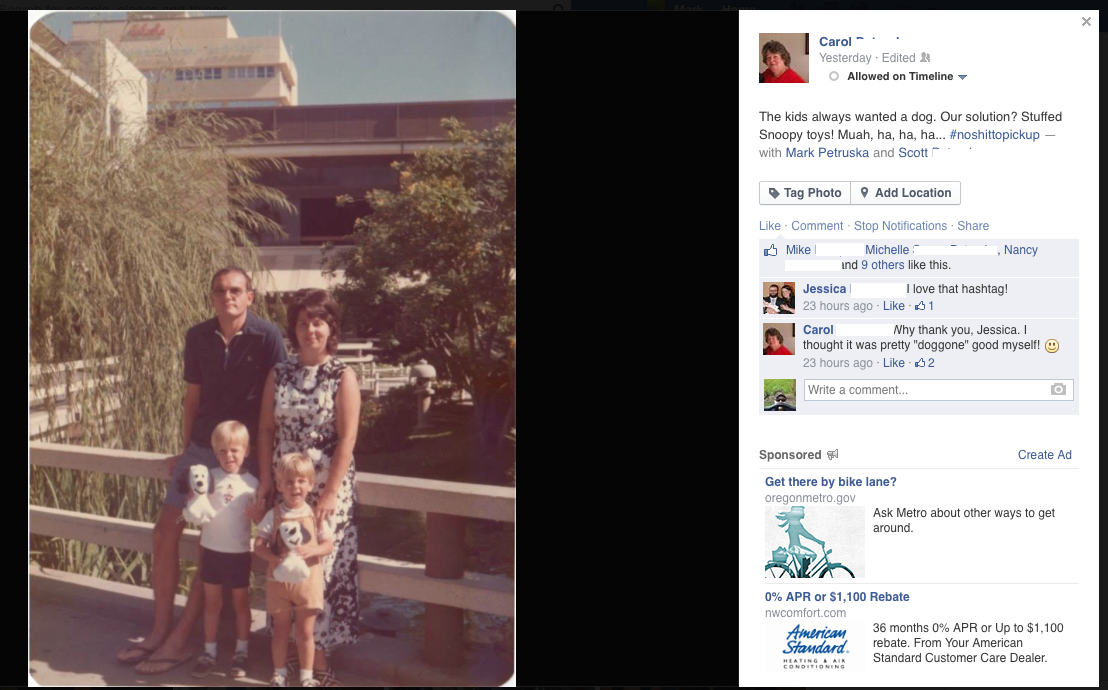Click into Write a comment field

(x=938, y=390)
